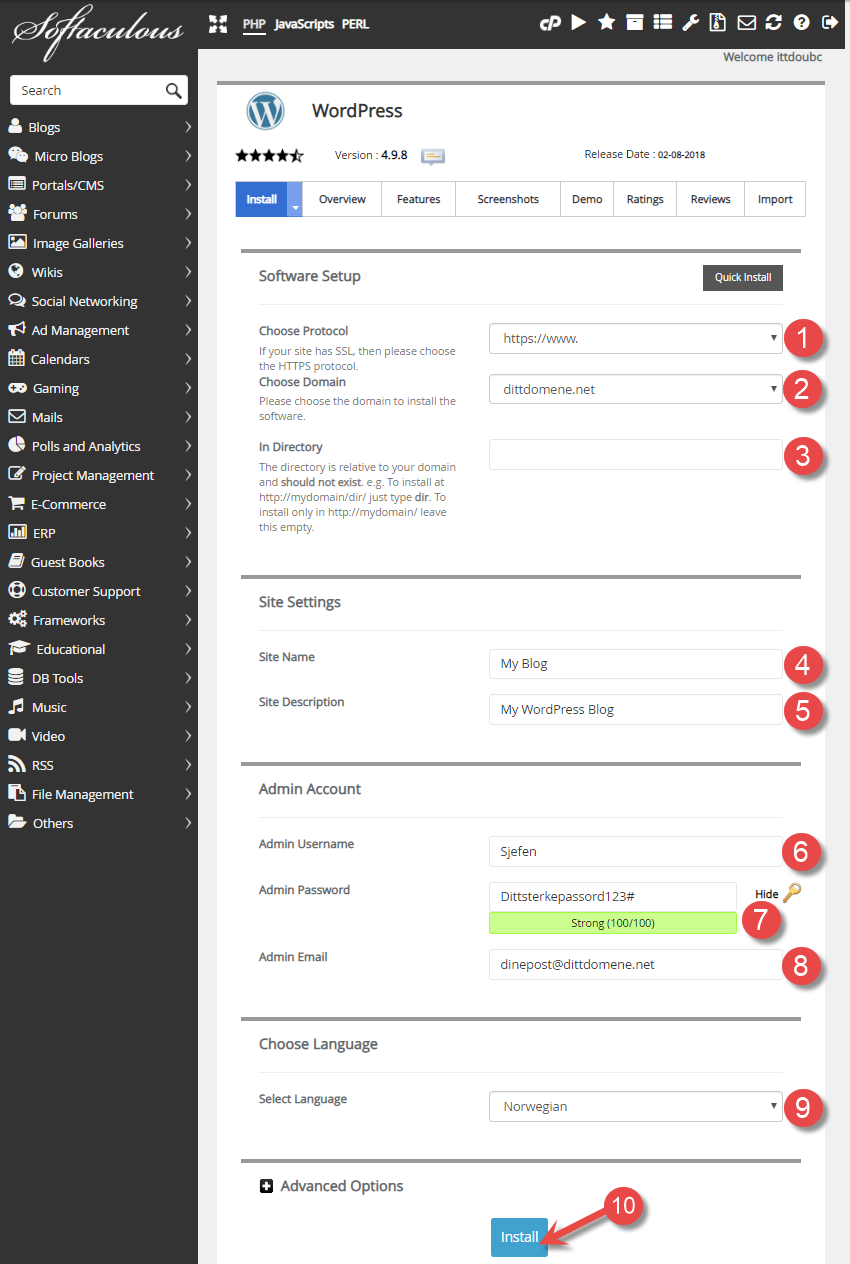The height and width of the screenshot is (1264, 850).
Task: Click the Music note icon in the sidebar
Action: (16, 707)
